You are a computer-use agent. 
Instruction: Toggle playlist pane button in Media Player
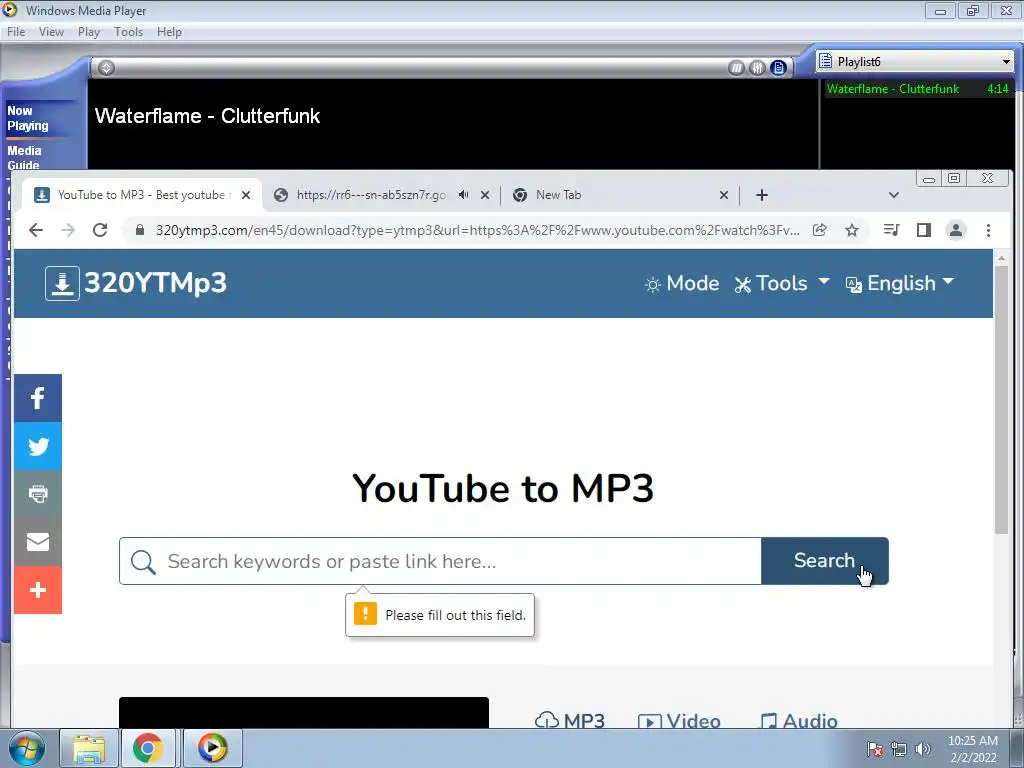tap(778, 67)
